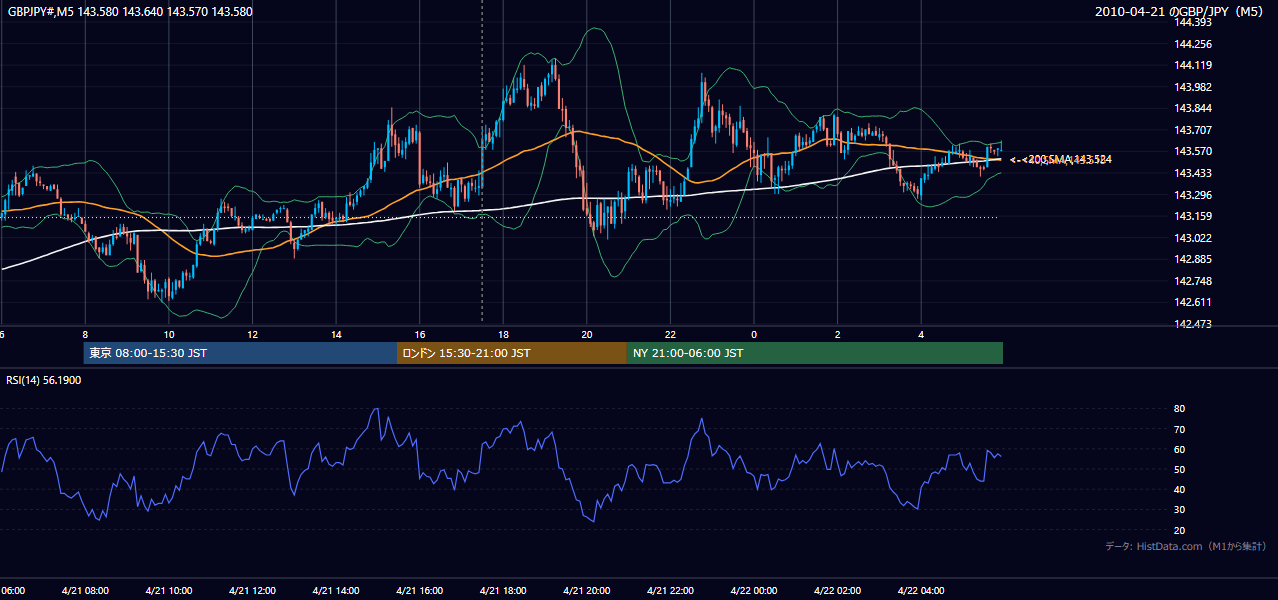Click the 'データ: HistData.com' source credit
This screenshot has height=600, width=1278.
click(1185, 546)
